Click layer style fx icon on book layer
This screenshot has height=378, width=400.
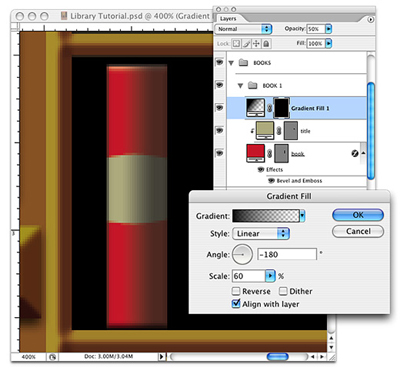[355, 153]
